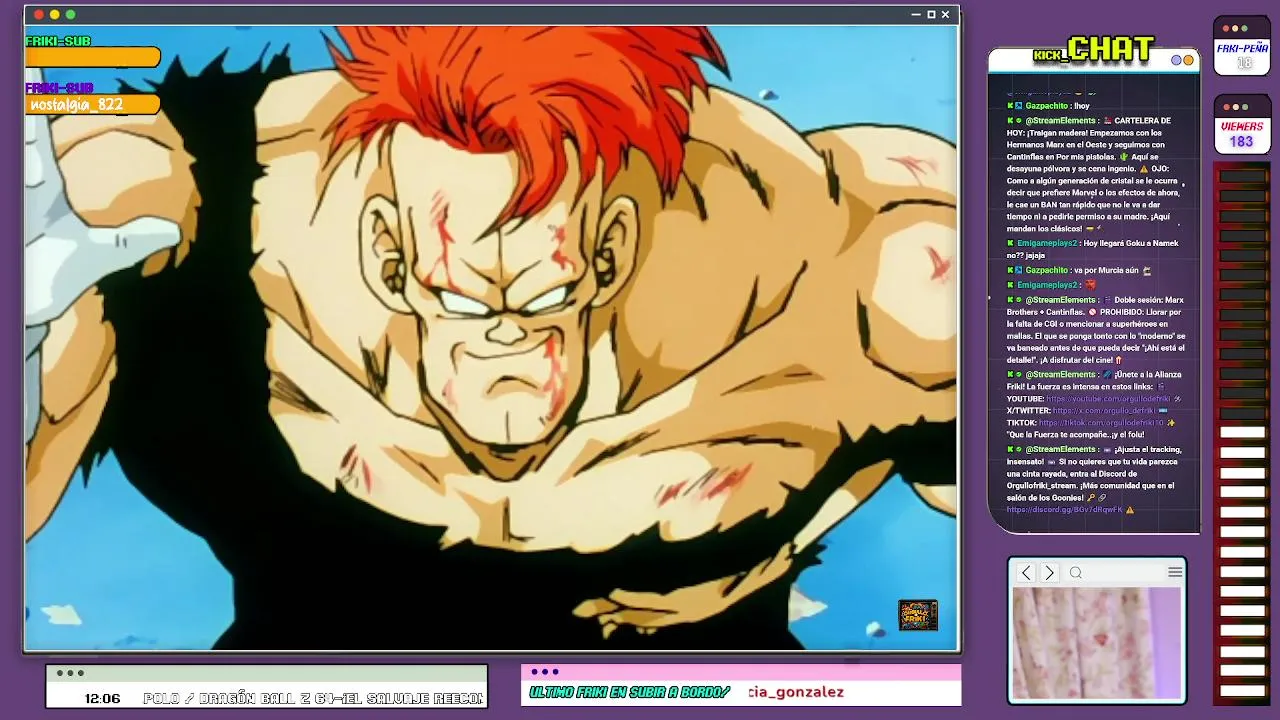1280x720 pixels.
Task: Click the pink floral thumbnail in the mini browser widget
Action: [x=1097, y=643]
